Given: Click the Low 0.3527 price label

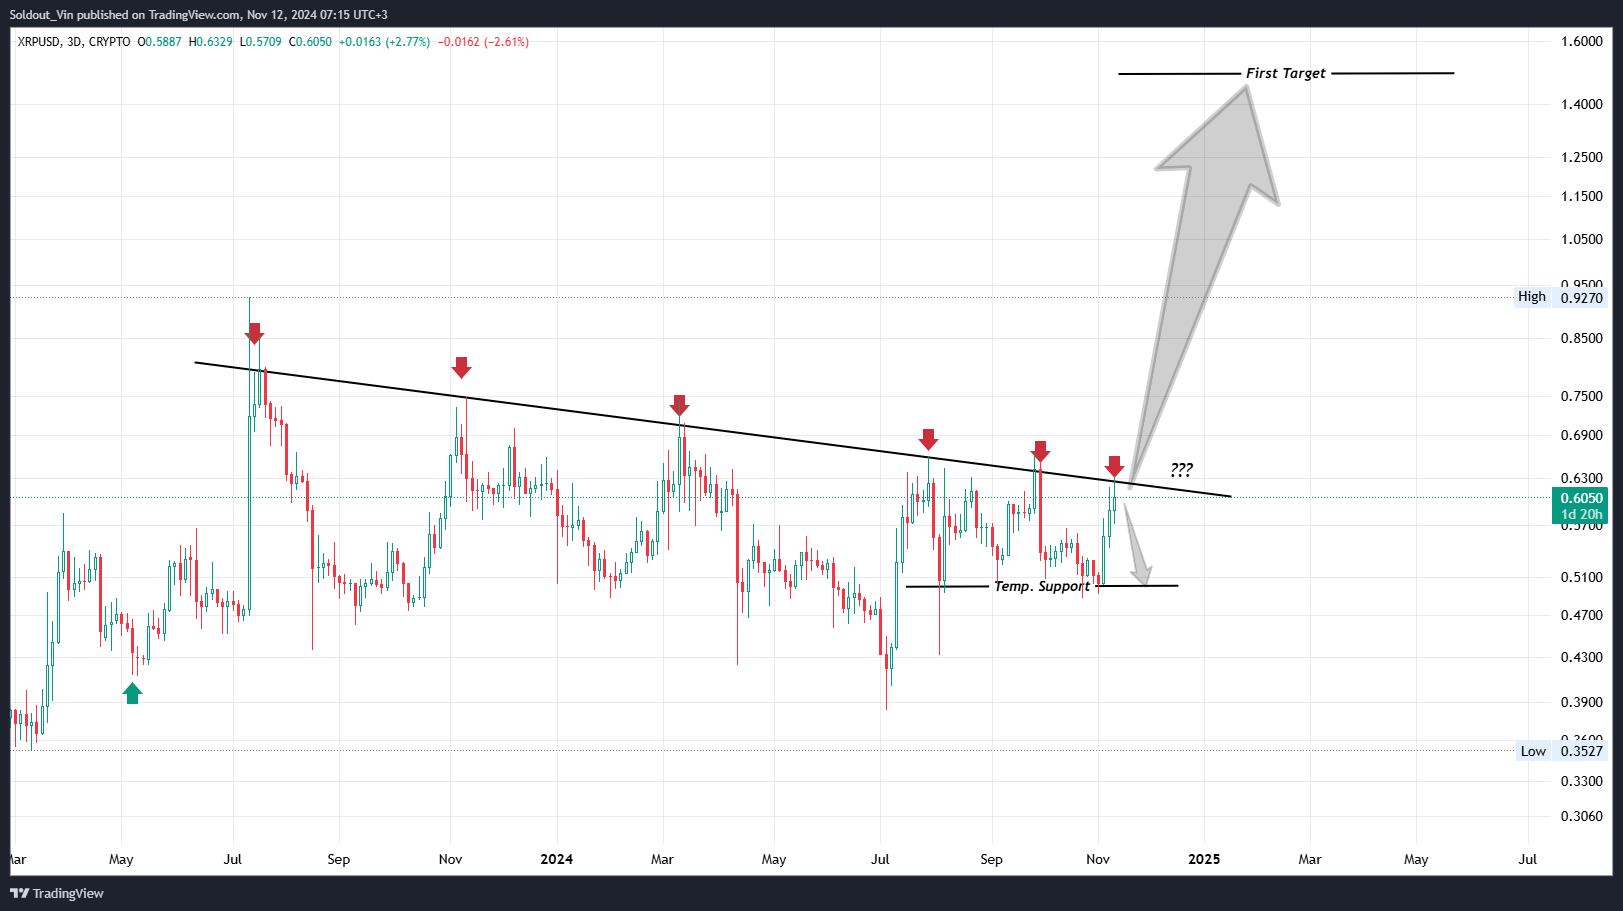Looking at the screenshot, I should [x=1561, y=751].
